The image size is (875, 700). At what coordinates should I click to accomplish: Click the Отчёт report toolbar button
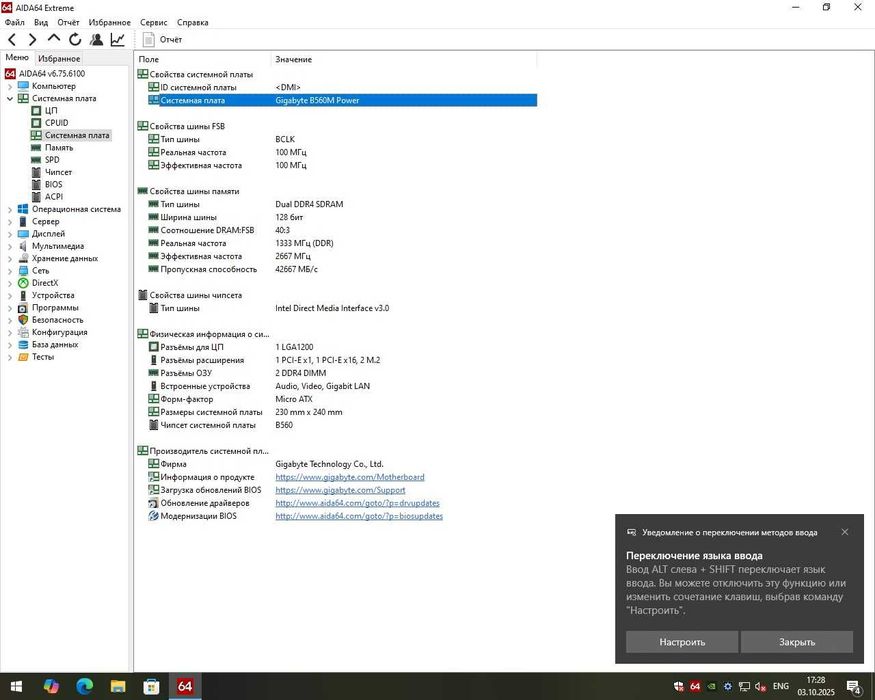click(162, 40)
